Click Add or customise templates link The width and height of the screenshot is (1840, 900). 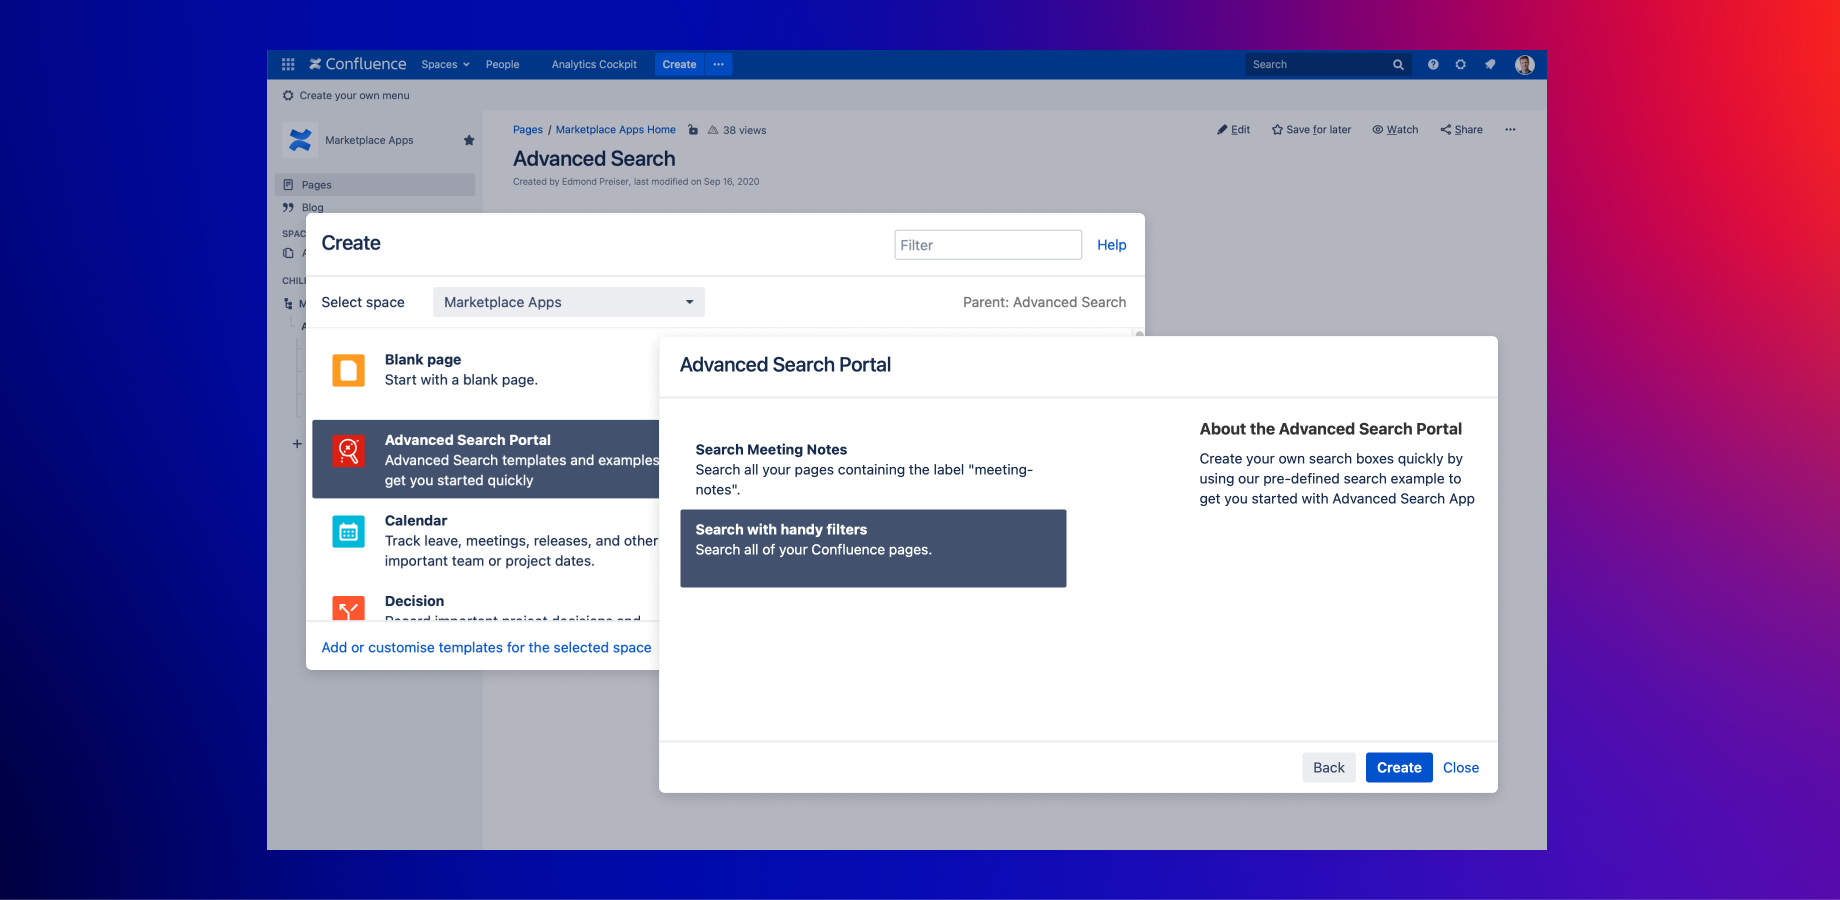pyautogui.click(x=486, y=648)
